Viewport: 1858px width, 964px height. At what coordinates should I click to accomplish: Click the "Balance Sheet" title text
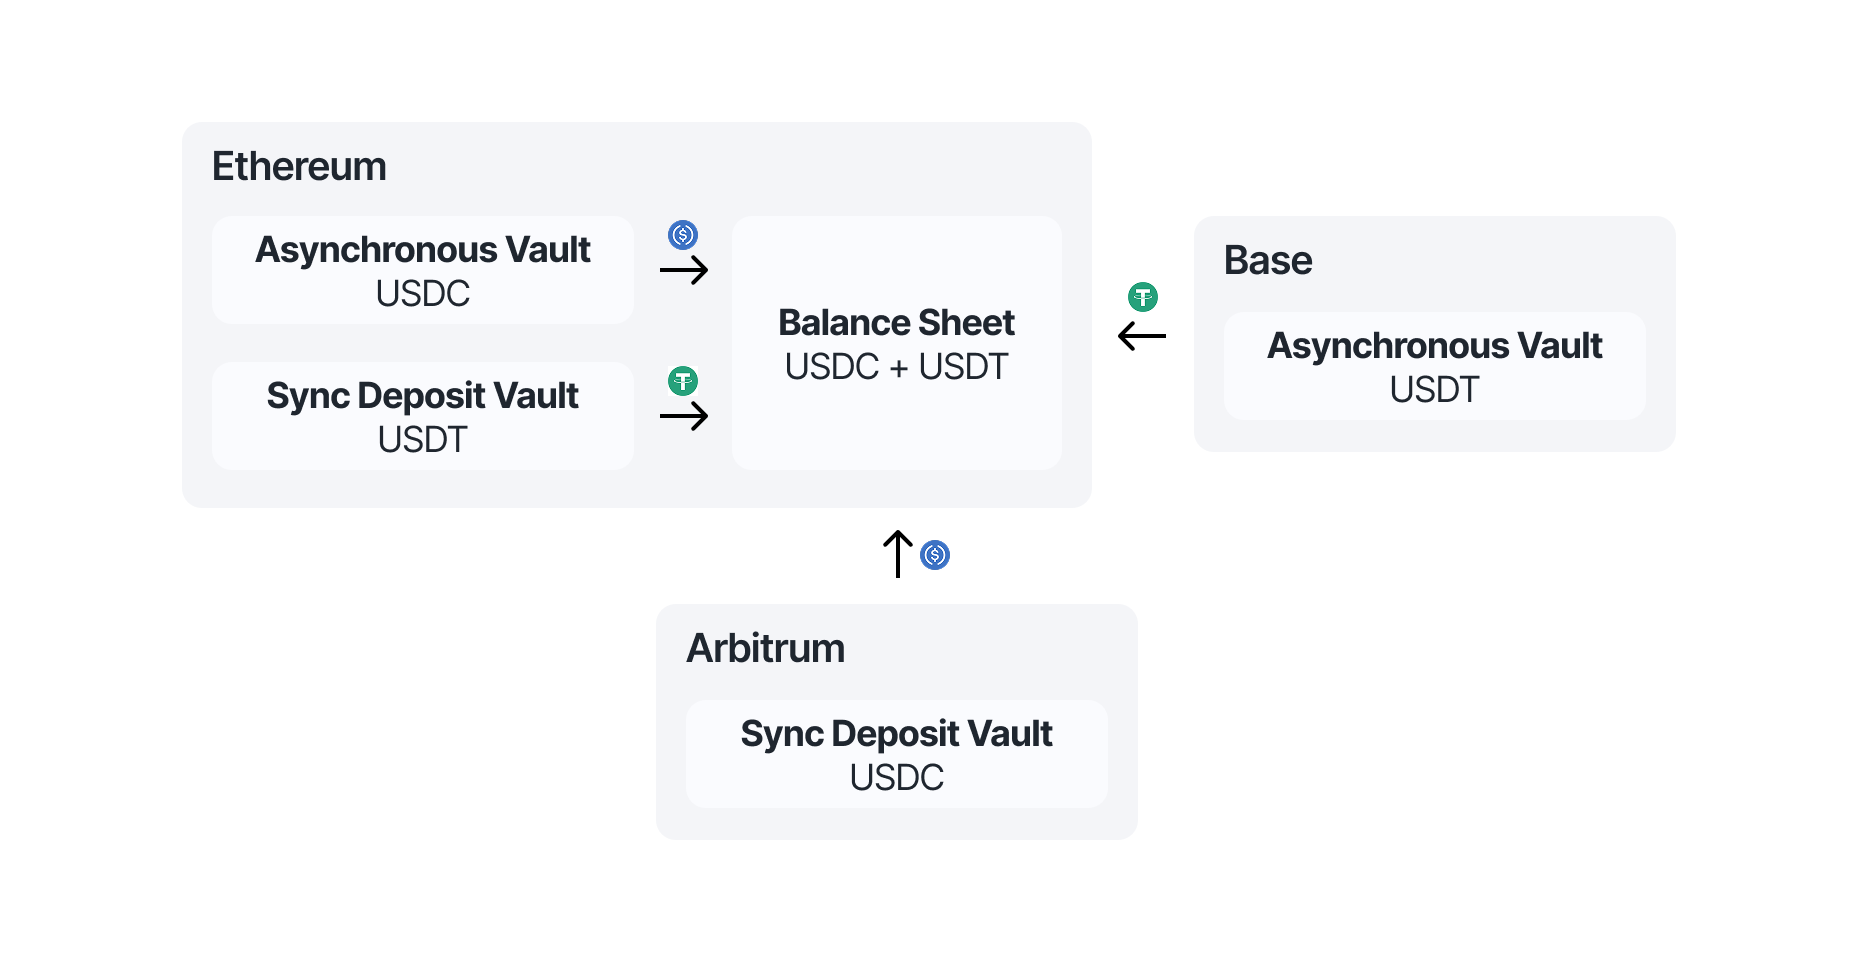(x=897, y=323)
